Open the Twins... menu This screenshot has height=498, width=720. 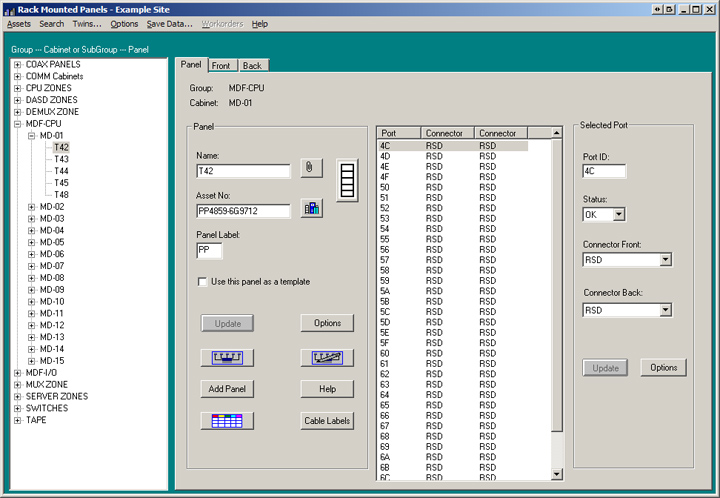[87, 24]
